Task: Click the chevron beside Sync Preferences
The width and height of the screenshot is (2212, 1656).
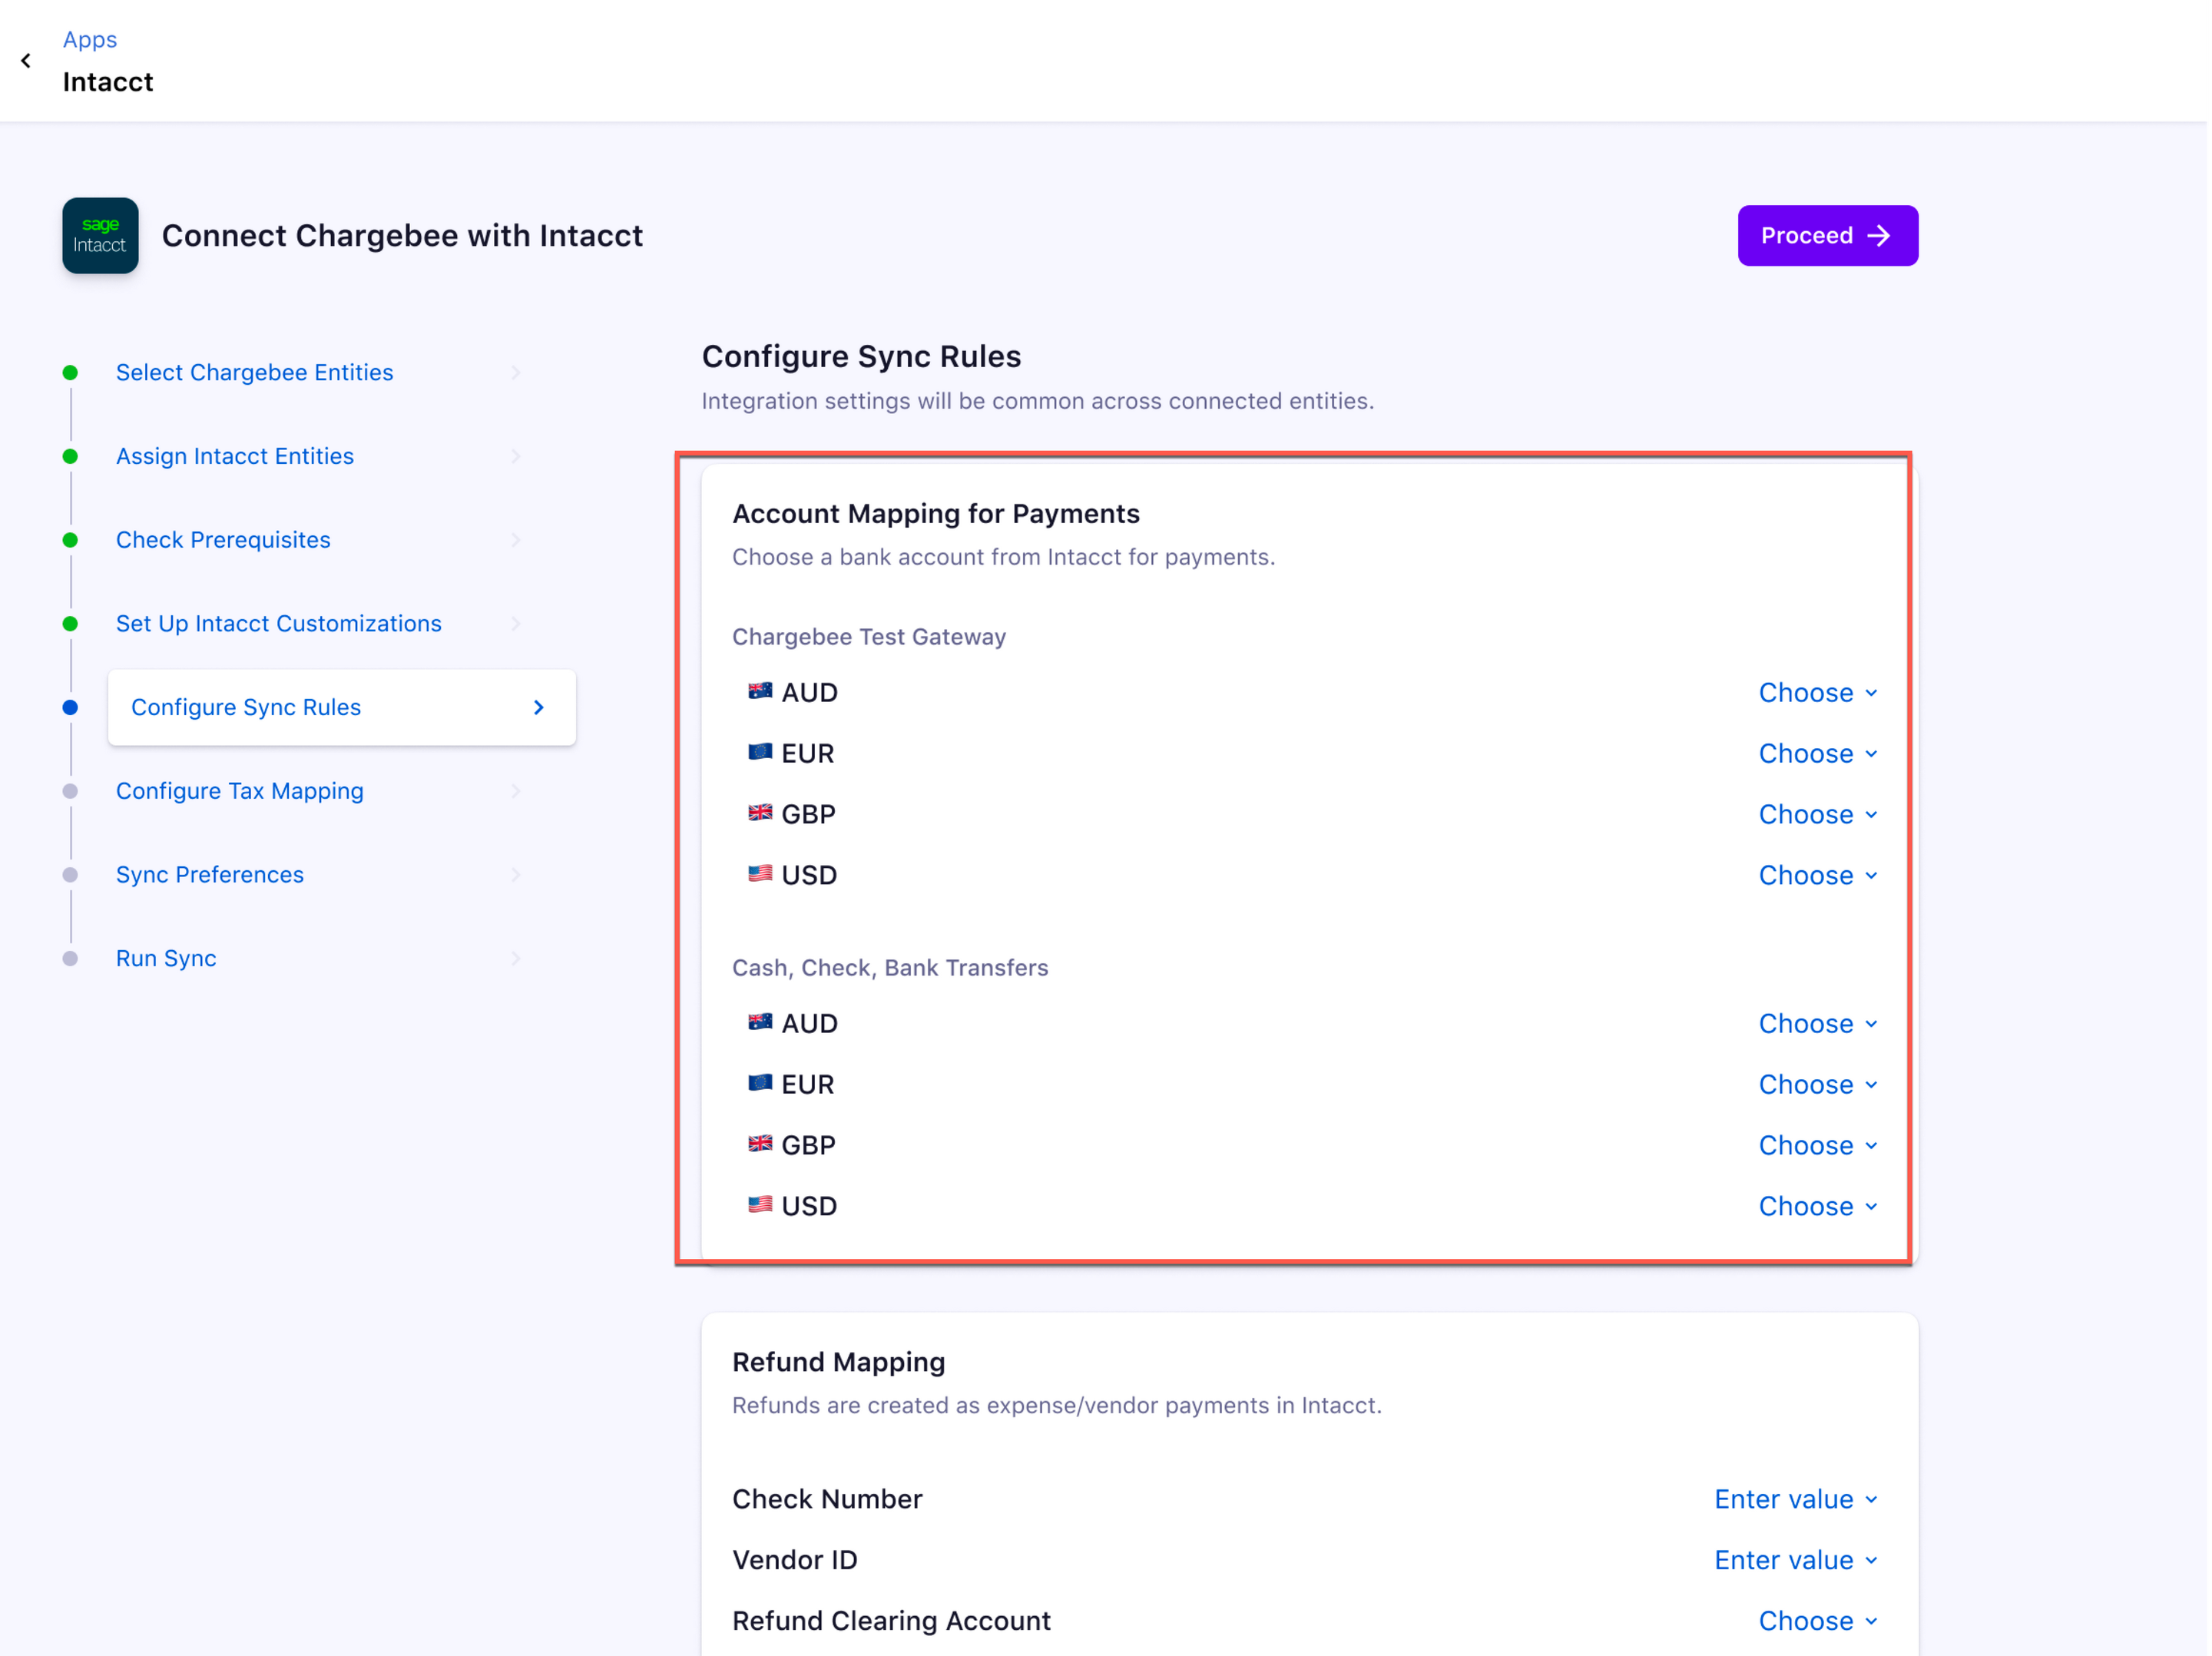Action: tap(516, 876)
